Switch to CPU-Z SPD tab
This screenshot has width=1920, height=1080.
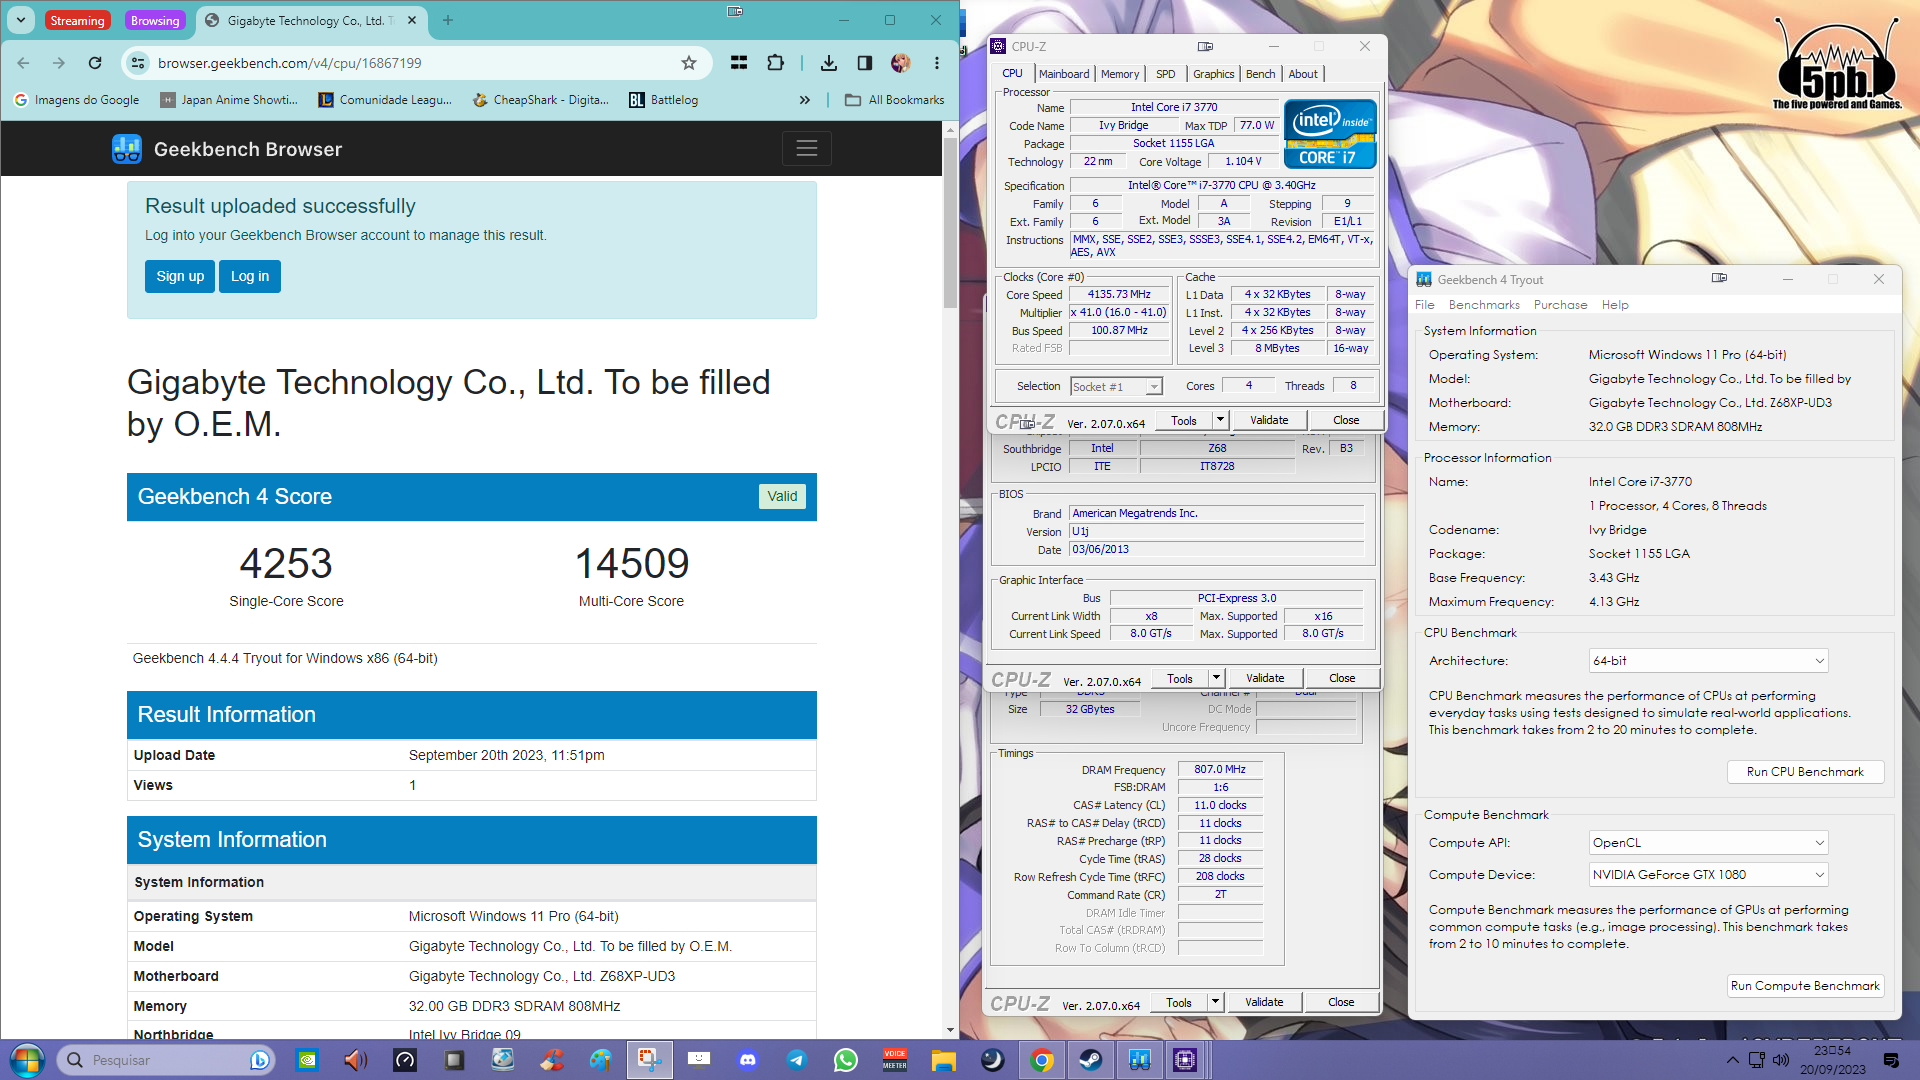pyautogui.click(x=1165, y=74)
